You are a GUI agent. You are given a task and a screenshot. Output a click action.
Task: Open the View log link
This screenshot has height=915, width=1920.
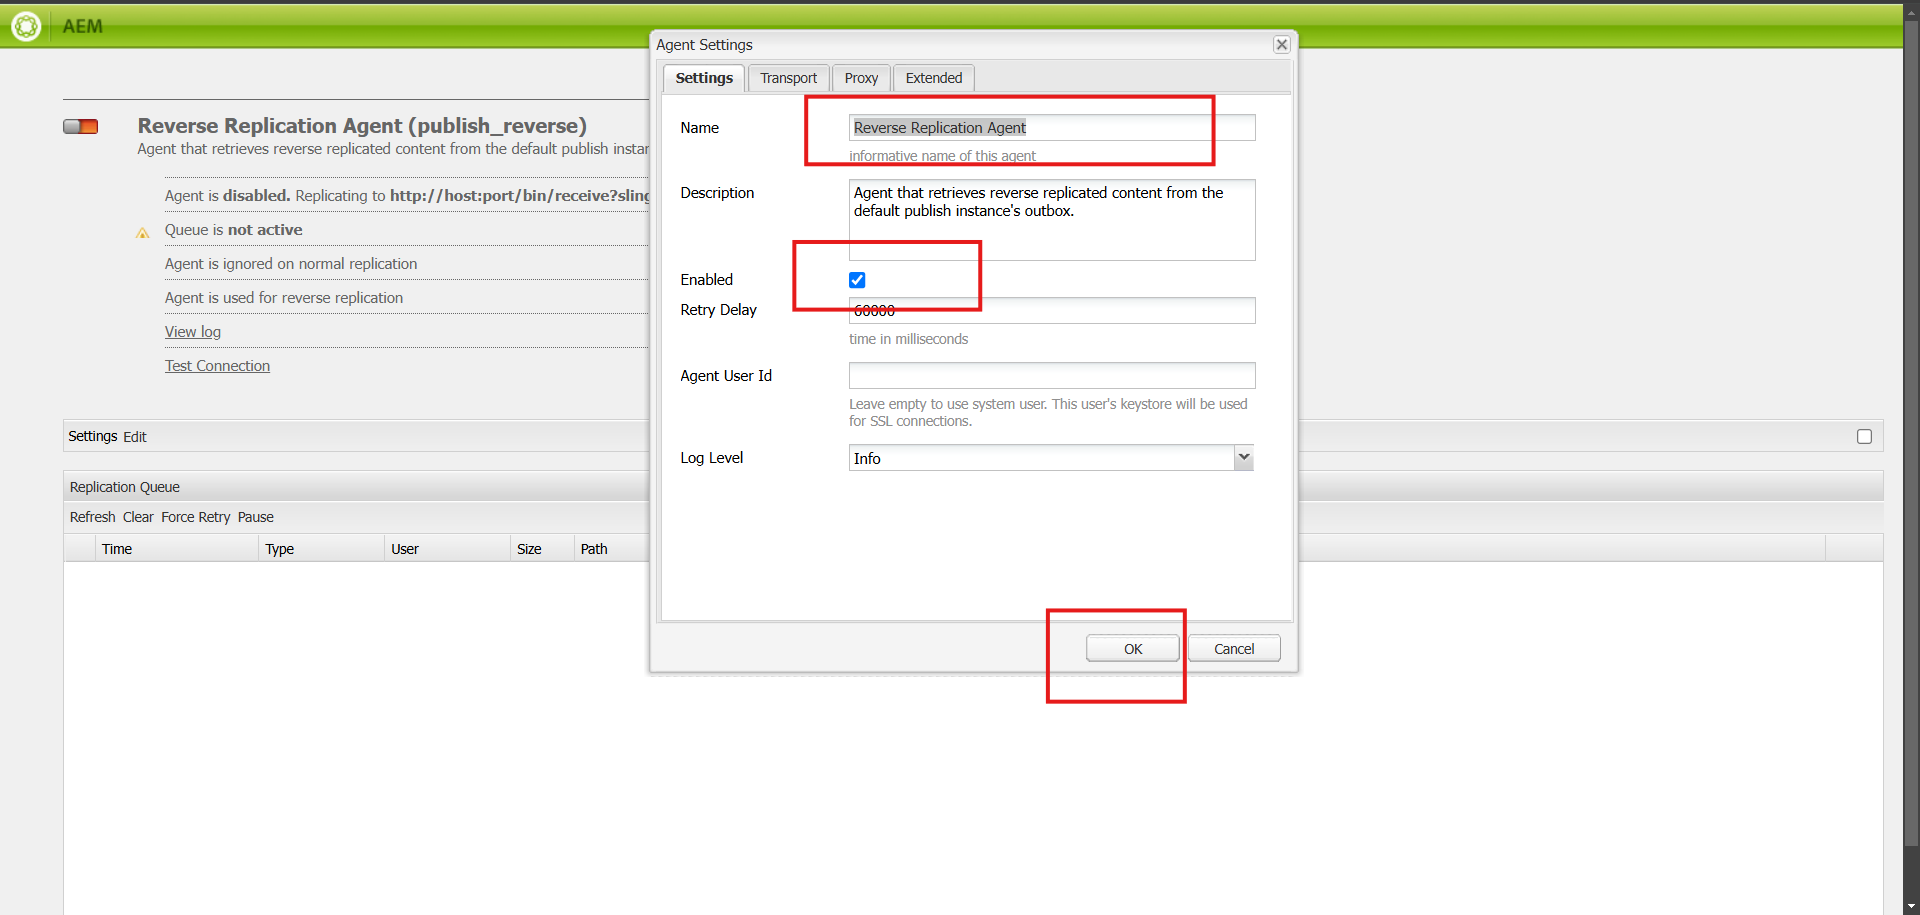(x=193, y=332)
